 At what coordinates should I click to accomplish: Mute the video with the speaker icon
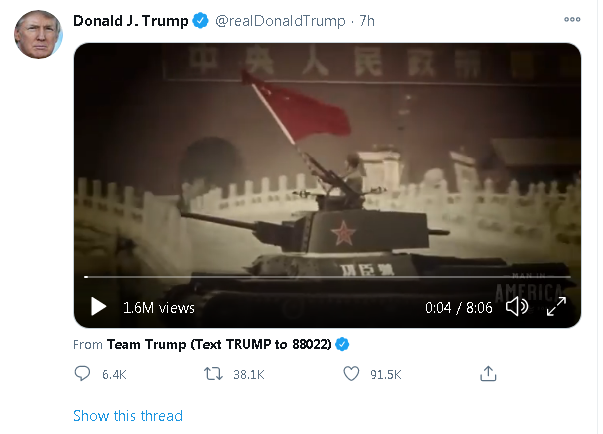pos(516,306)
